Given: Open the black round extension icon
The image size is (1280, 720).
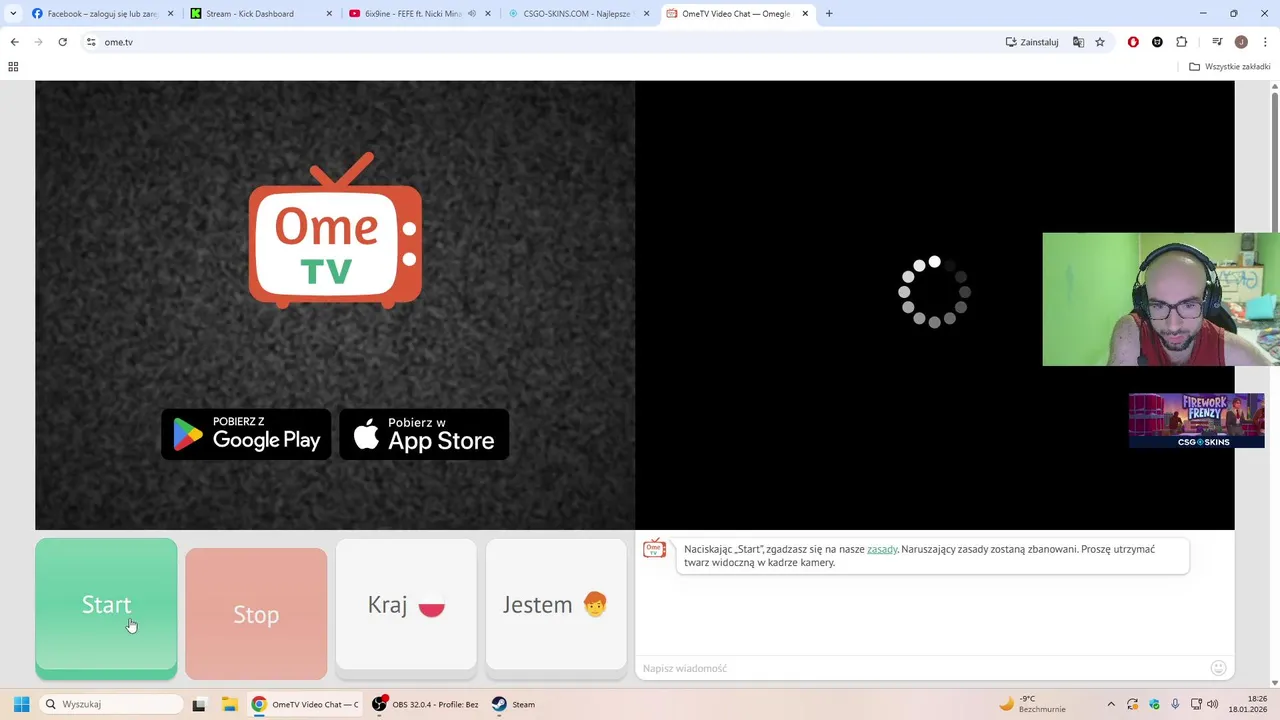Looking at the screenshot, I should [x=1157, y=42].
